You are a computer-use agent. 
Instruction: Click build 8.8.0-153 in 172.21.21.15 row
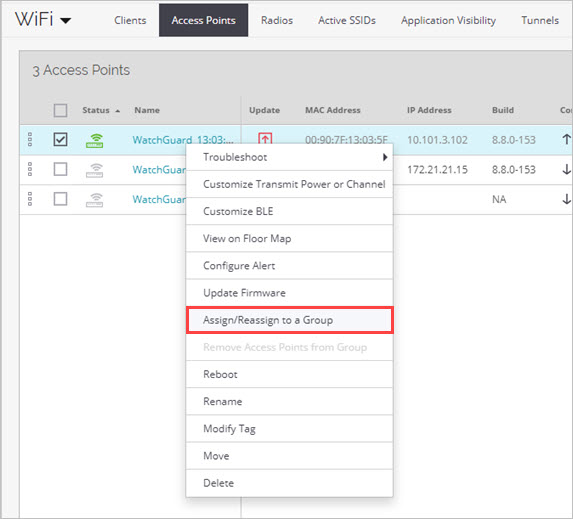point(514,170)
